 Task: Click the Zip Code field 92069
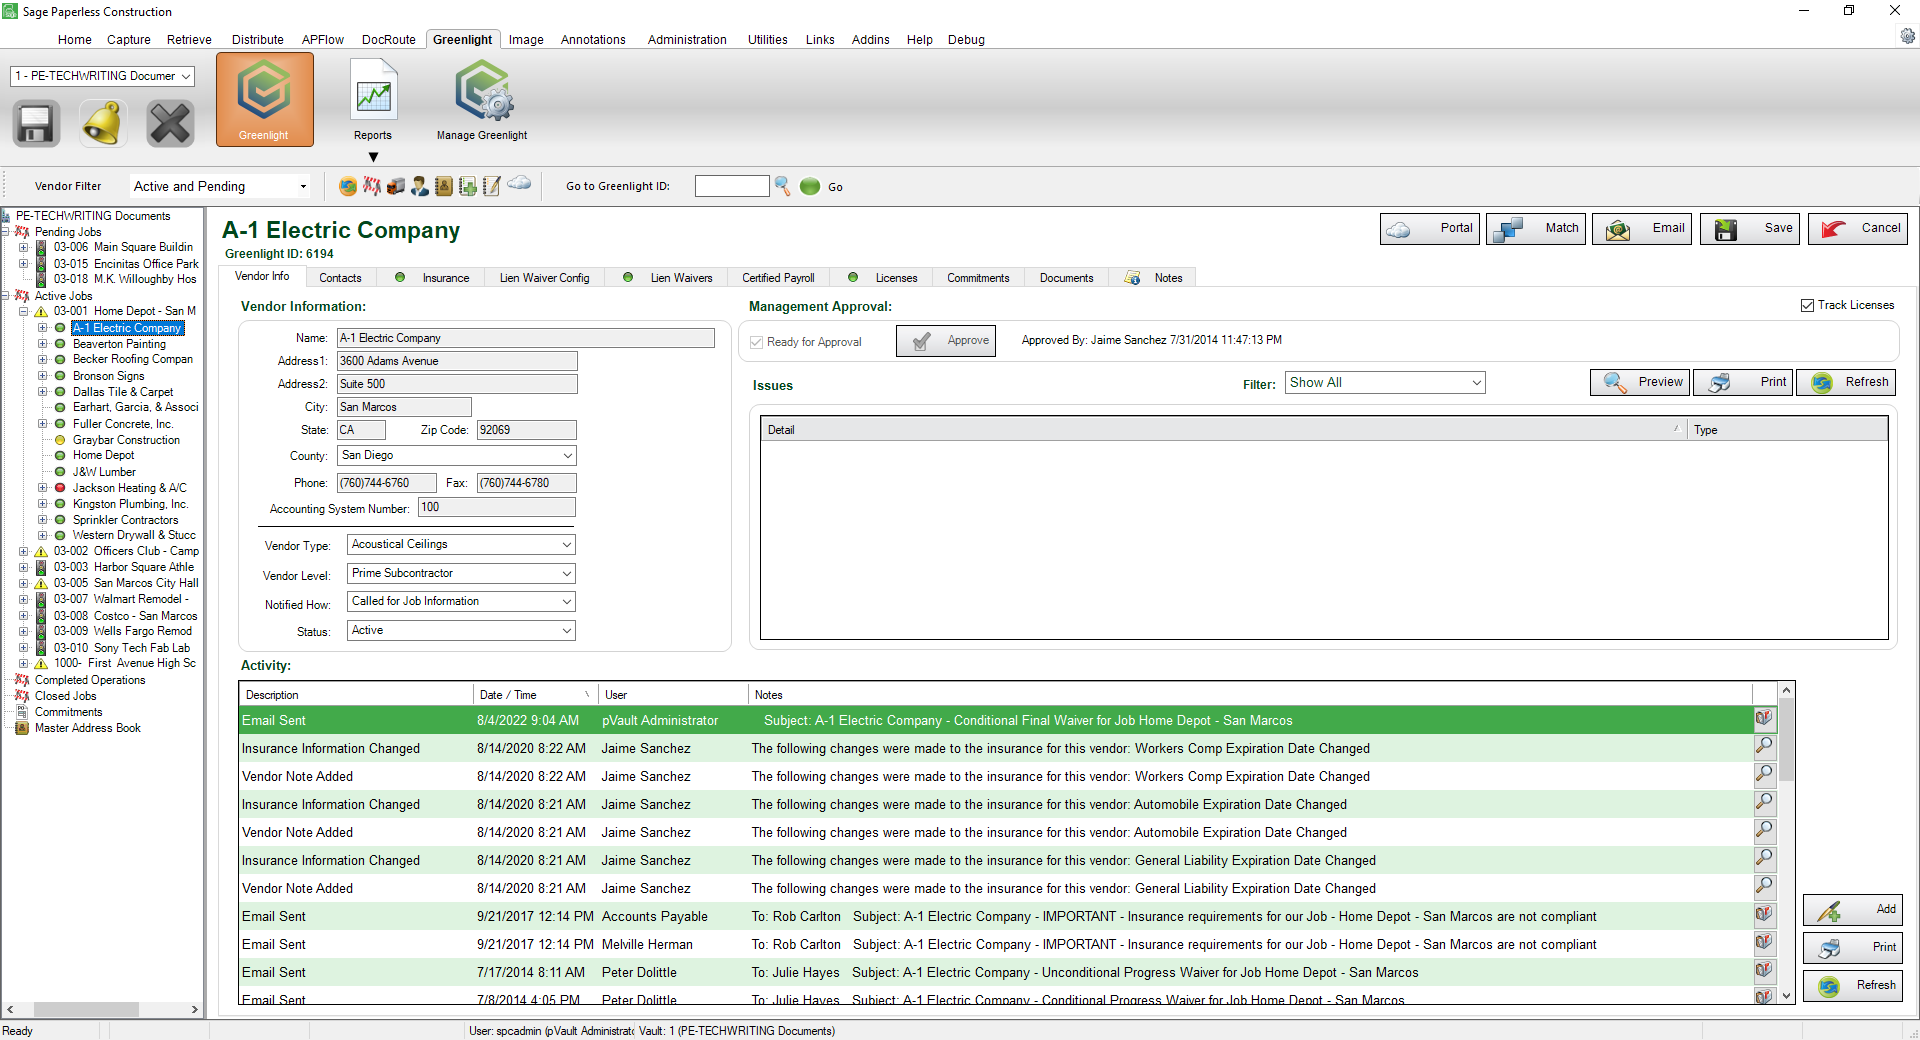[x=527, y=430]
